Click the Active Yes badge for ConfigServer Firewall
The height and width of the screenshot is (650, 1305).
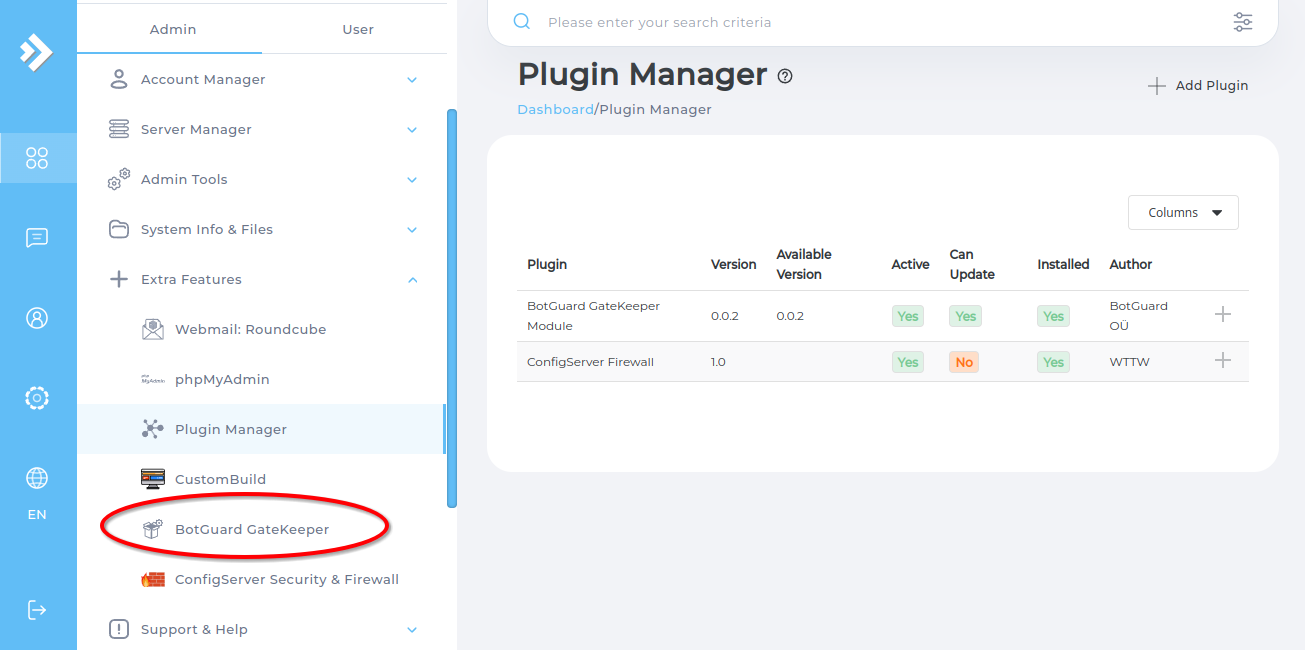click(x=908, y=362)
